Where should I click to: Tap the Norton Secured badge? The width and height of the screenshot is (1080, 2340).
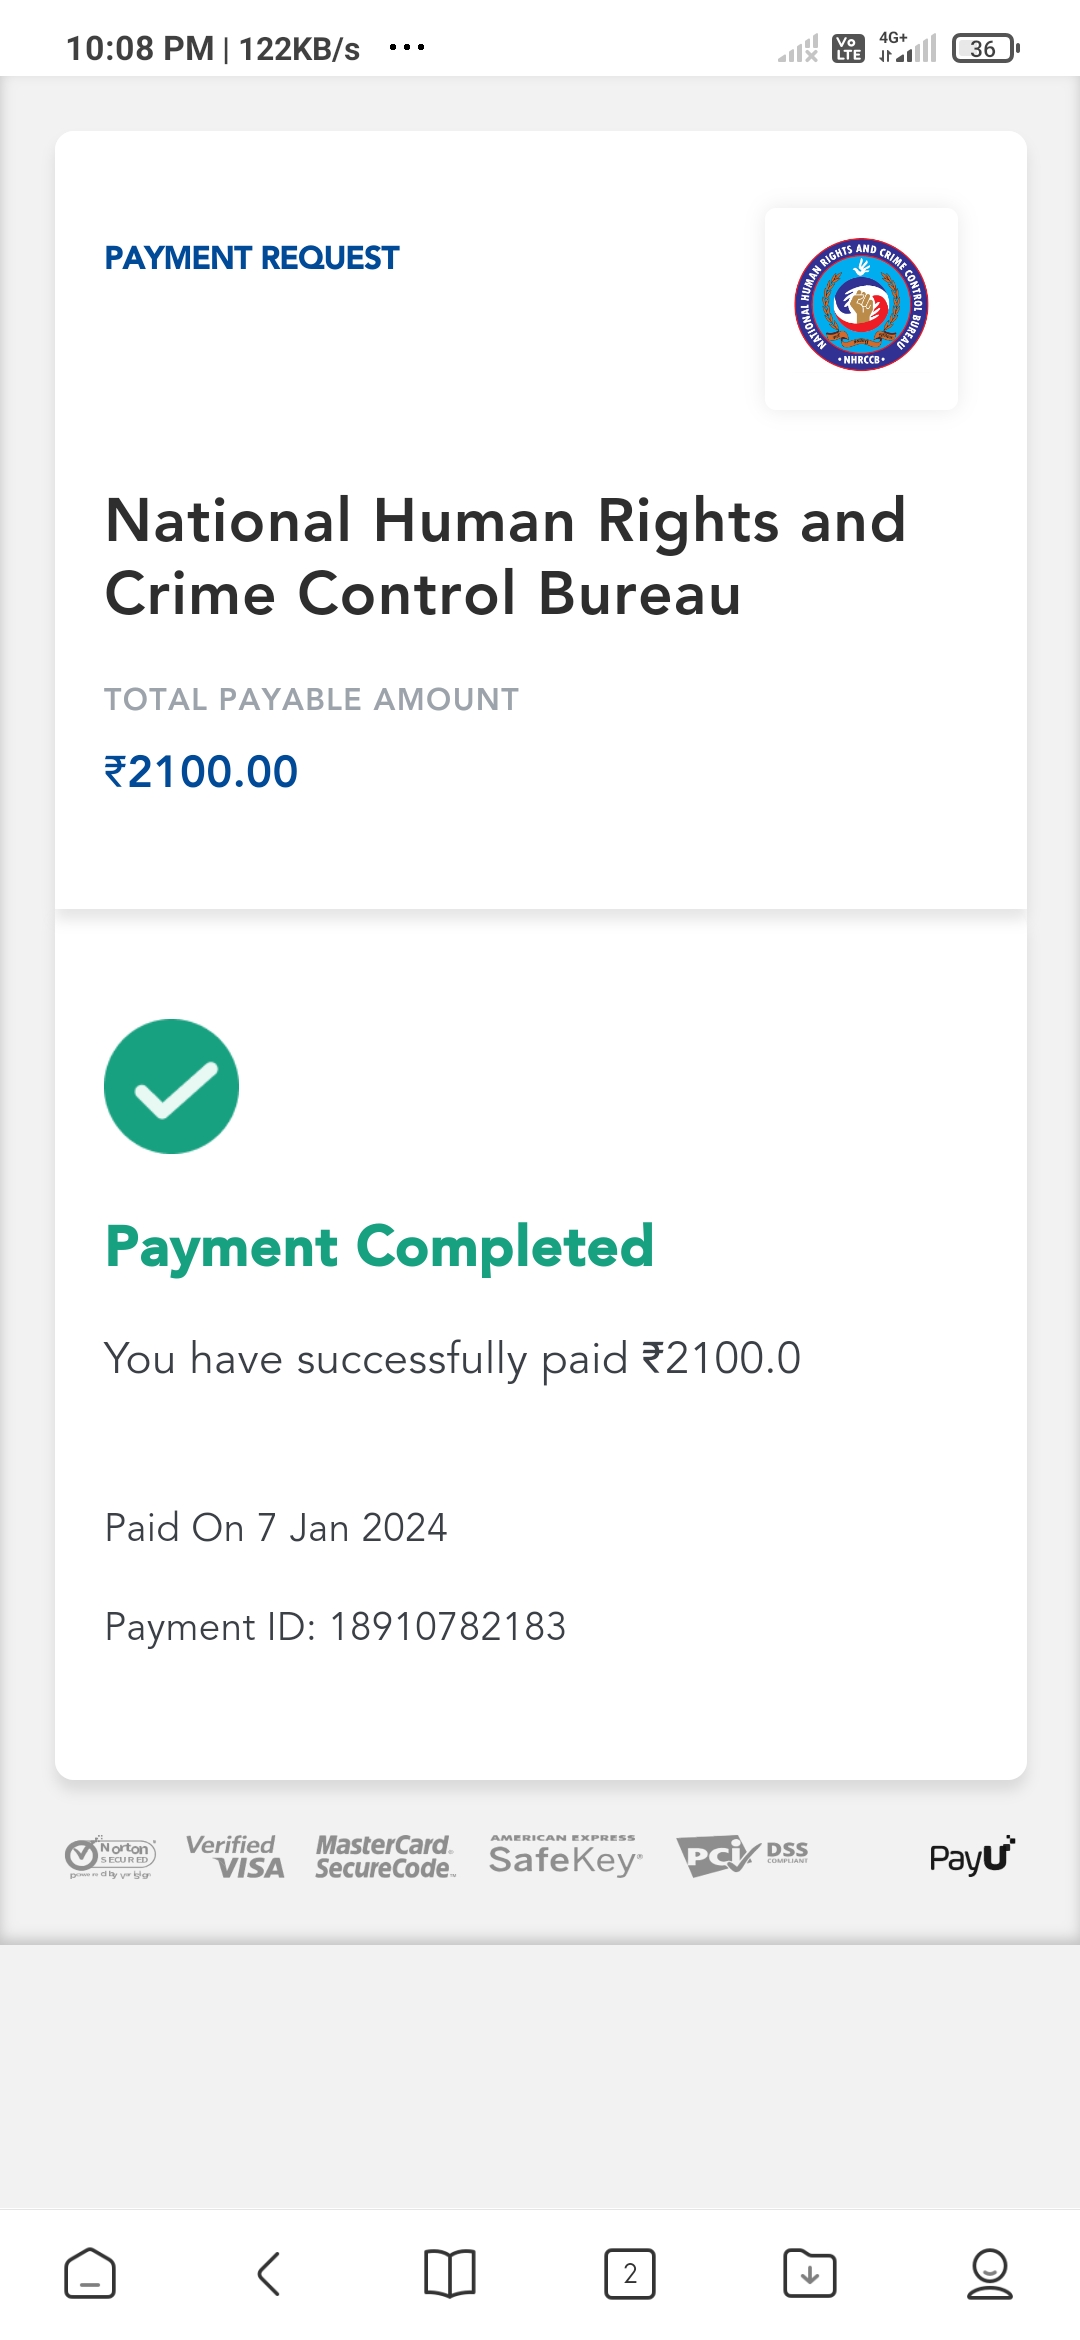click(111, 1857)
